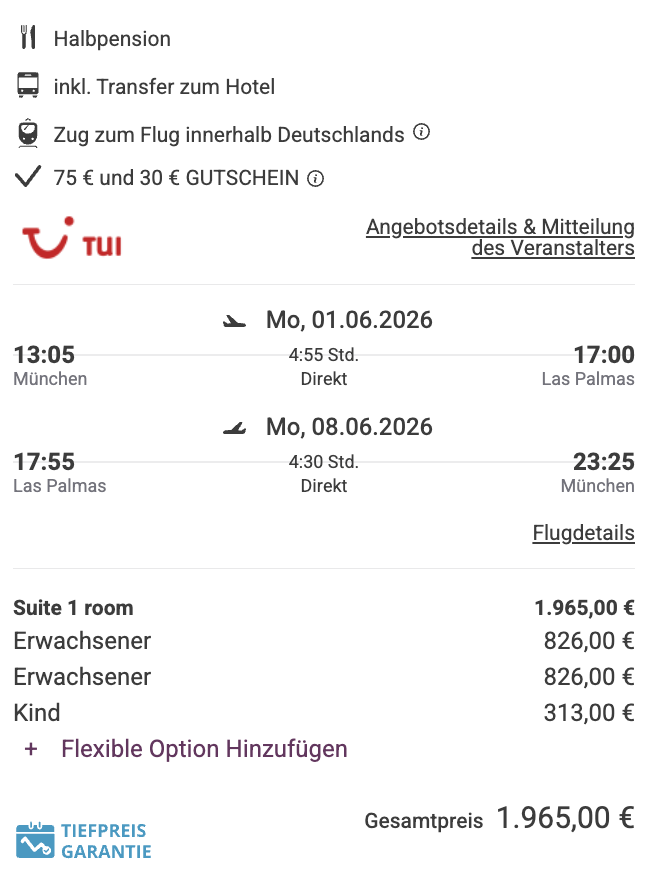Click the checkmark next to GUTSCHEIN offer
The height and width of the screenshot is (872, 652).
[x=29, y=178]
